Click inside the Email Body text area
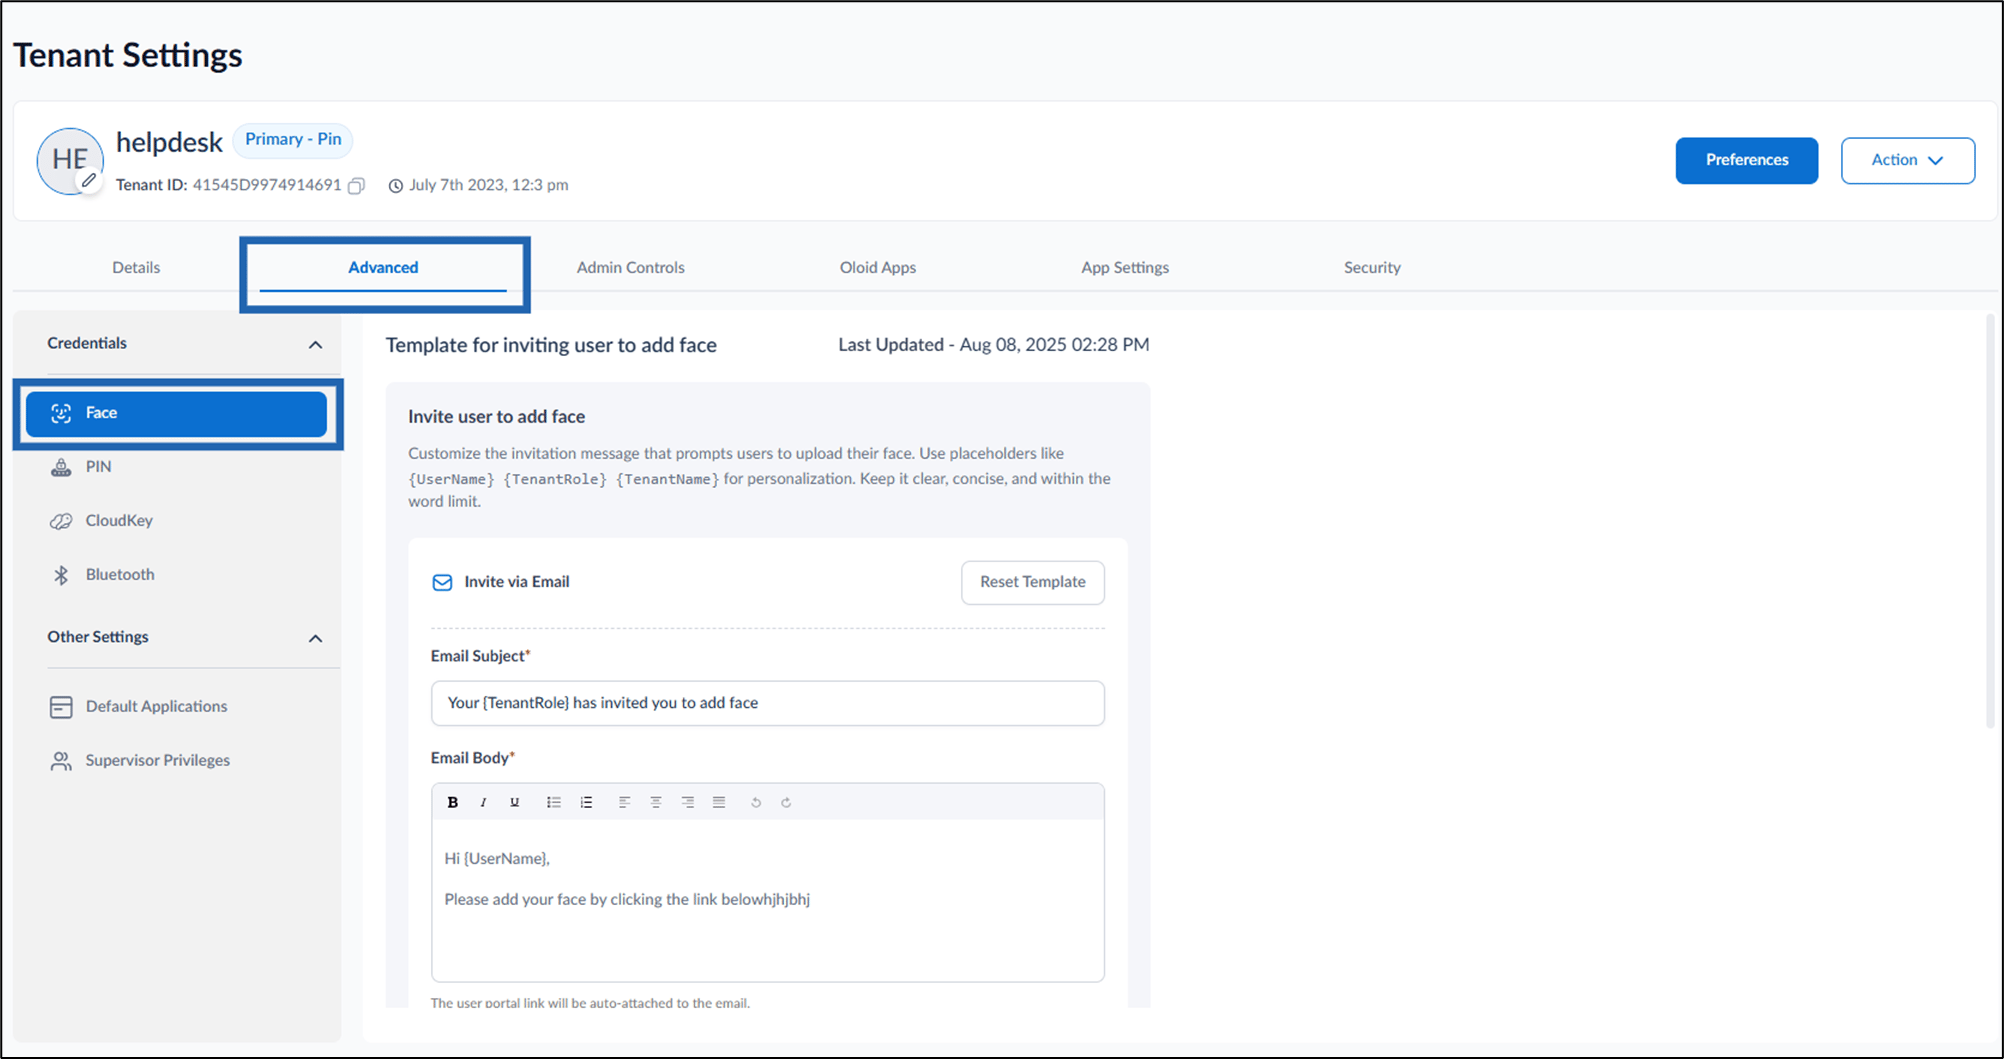Image resolution: width=2004 pixels, height=1059 pixels. click(x=767, y=900)
